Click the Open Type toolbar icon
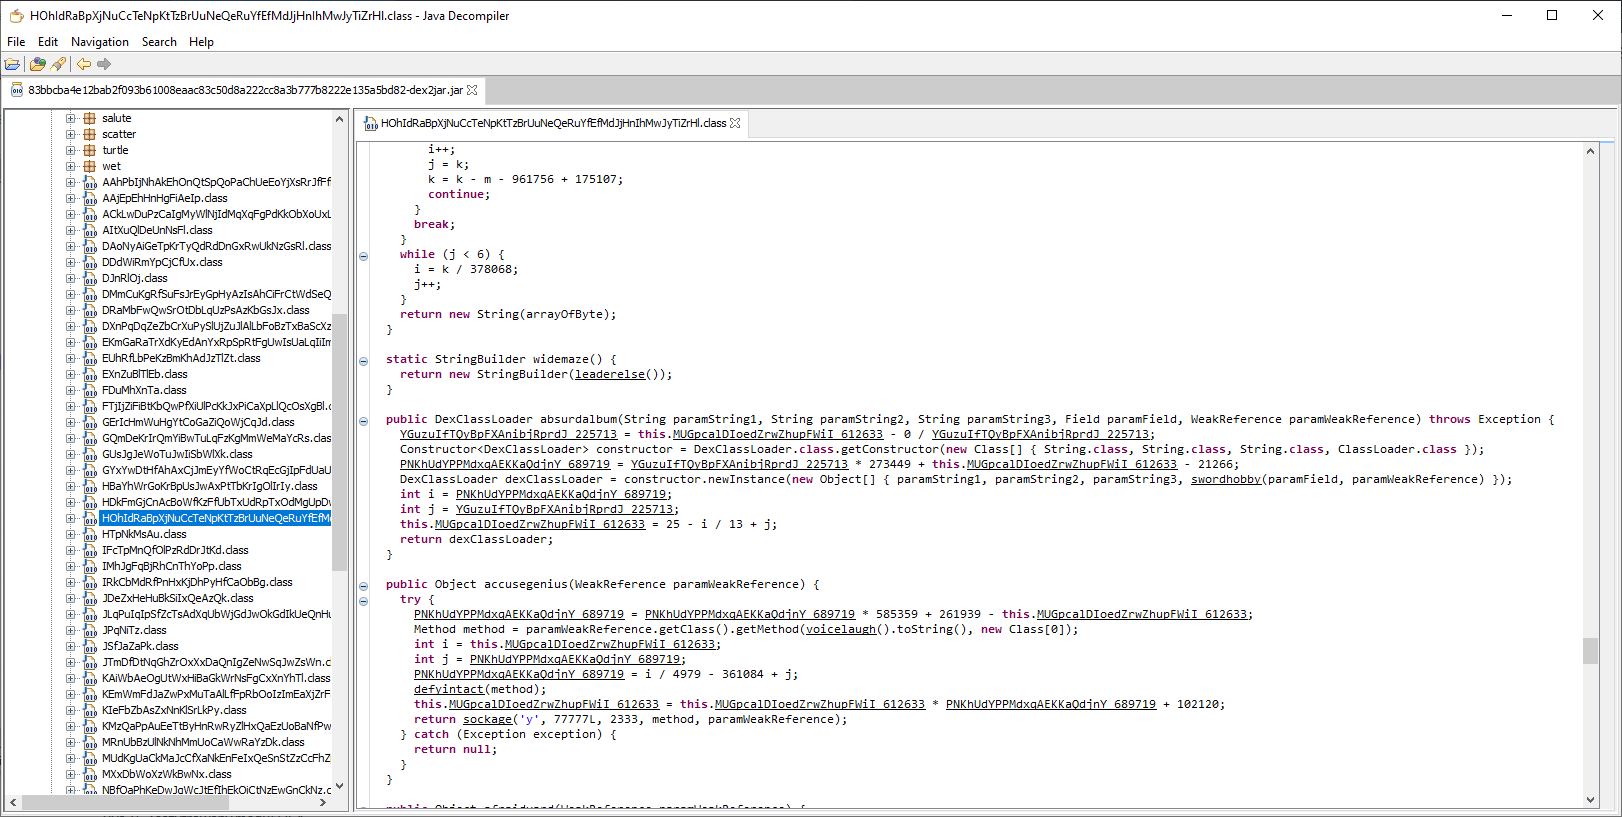Viewport: 1622px width, 817px height. [x=37, y=64]
